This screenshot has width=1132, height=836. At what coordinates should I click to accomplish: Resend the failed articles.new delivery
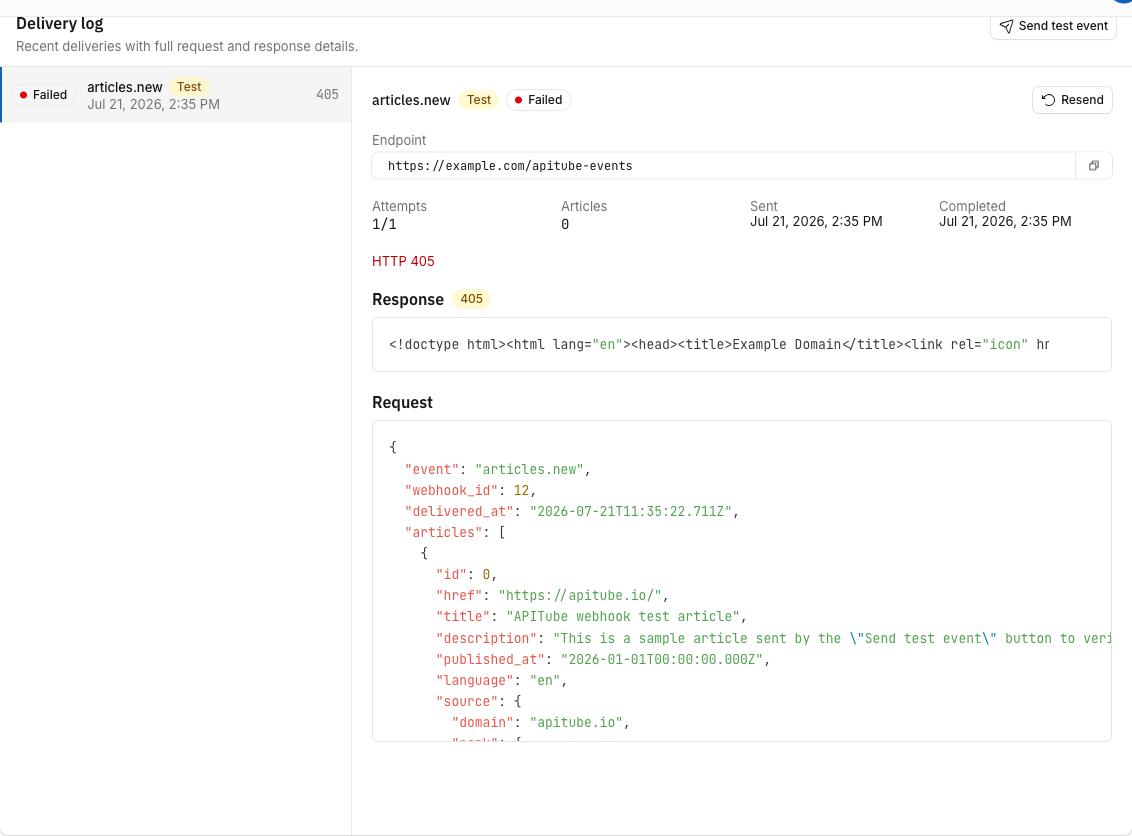[1072, 100]
